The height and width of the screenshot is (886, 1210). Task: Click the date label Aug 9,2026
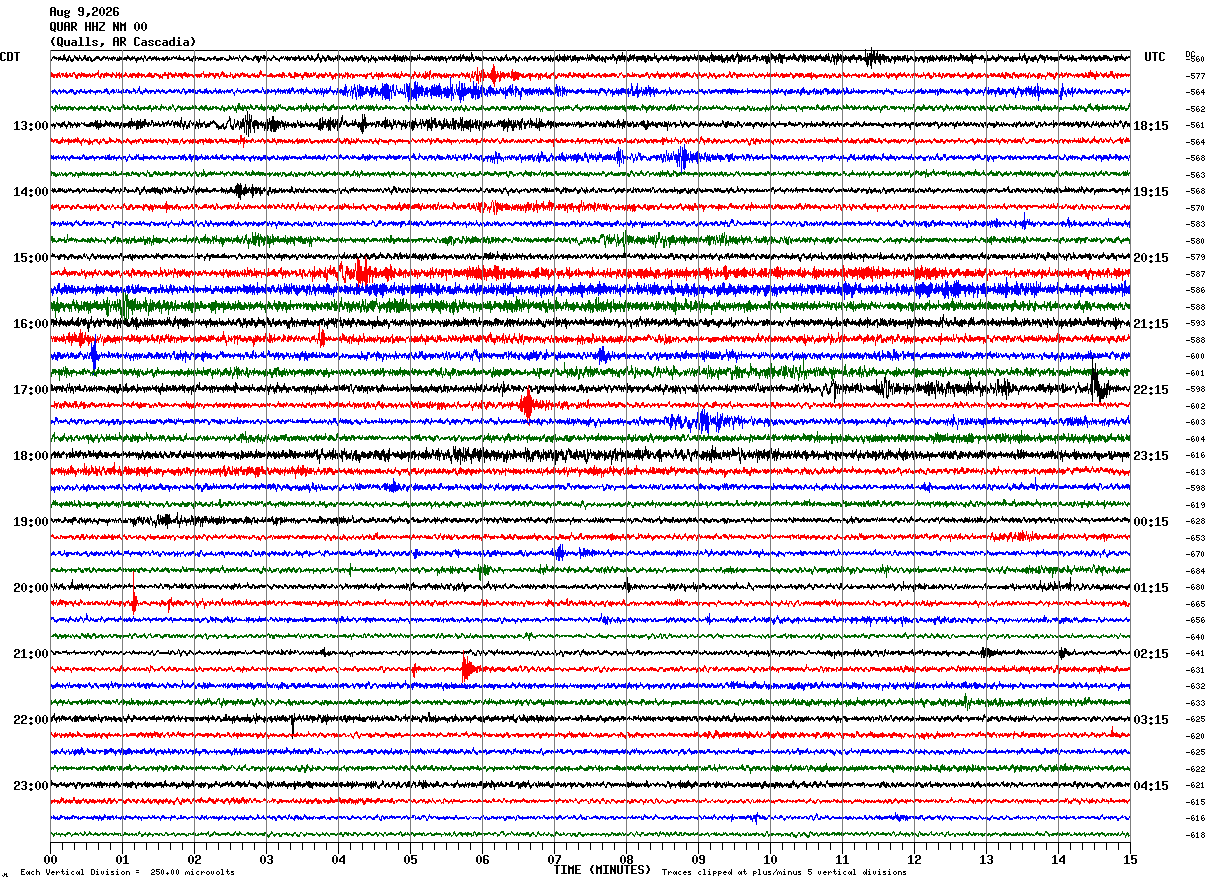coord(84,12)
